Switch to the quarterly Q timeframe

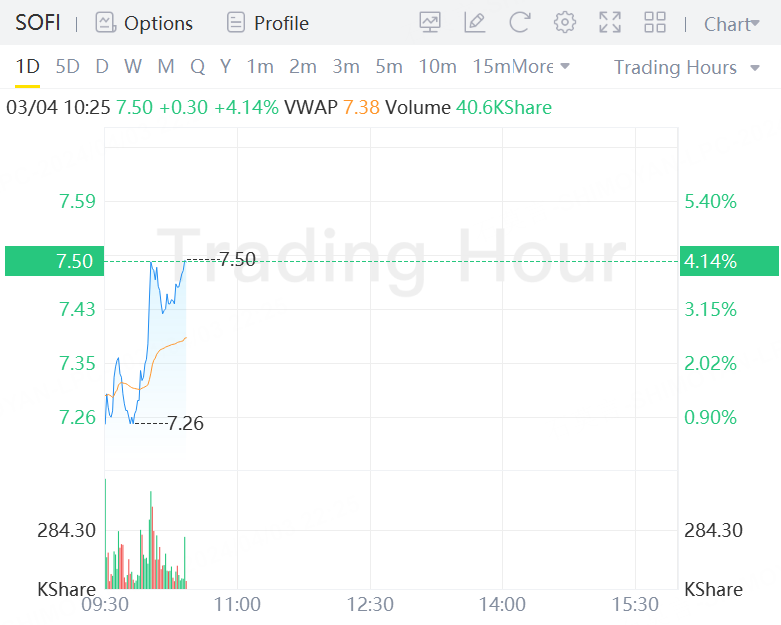coord(197,66)
